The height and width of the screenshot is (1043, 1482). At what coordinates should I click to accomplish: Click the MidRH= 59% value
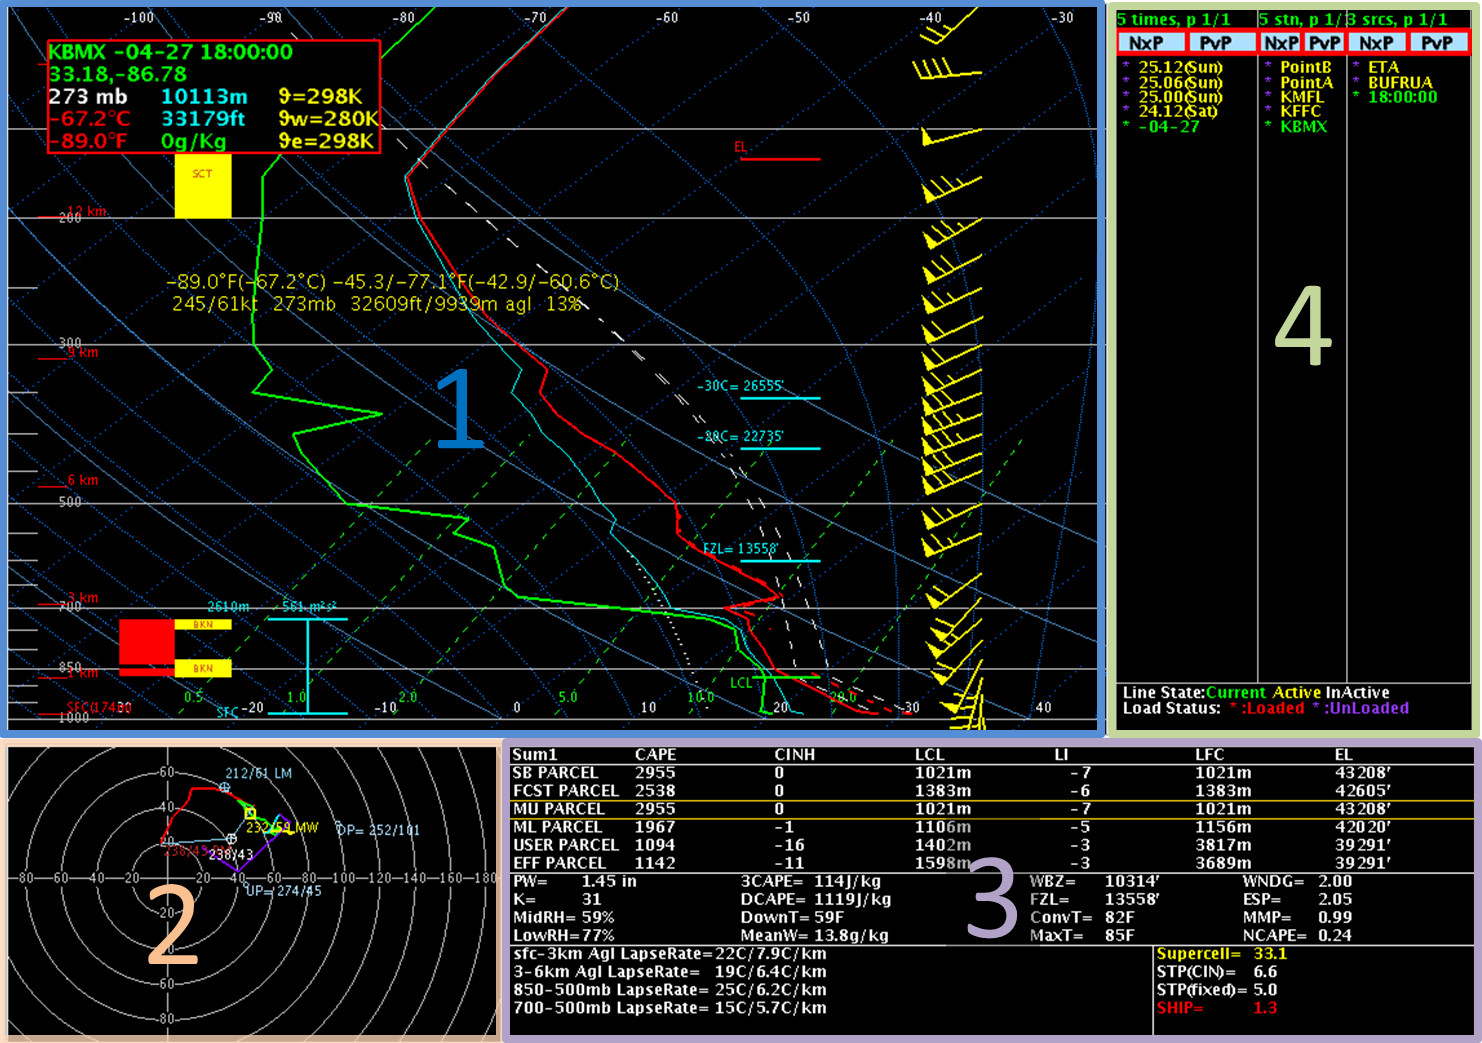pyautogui.click(x=564, y=917)
